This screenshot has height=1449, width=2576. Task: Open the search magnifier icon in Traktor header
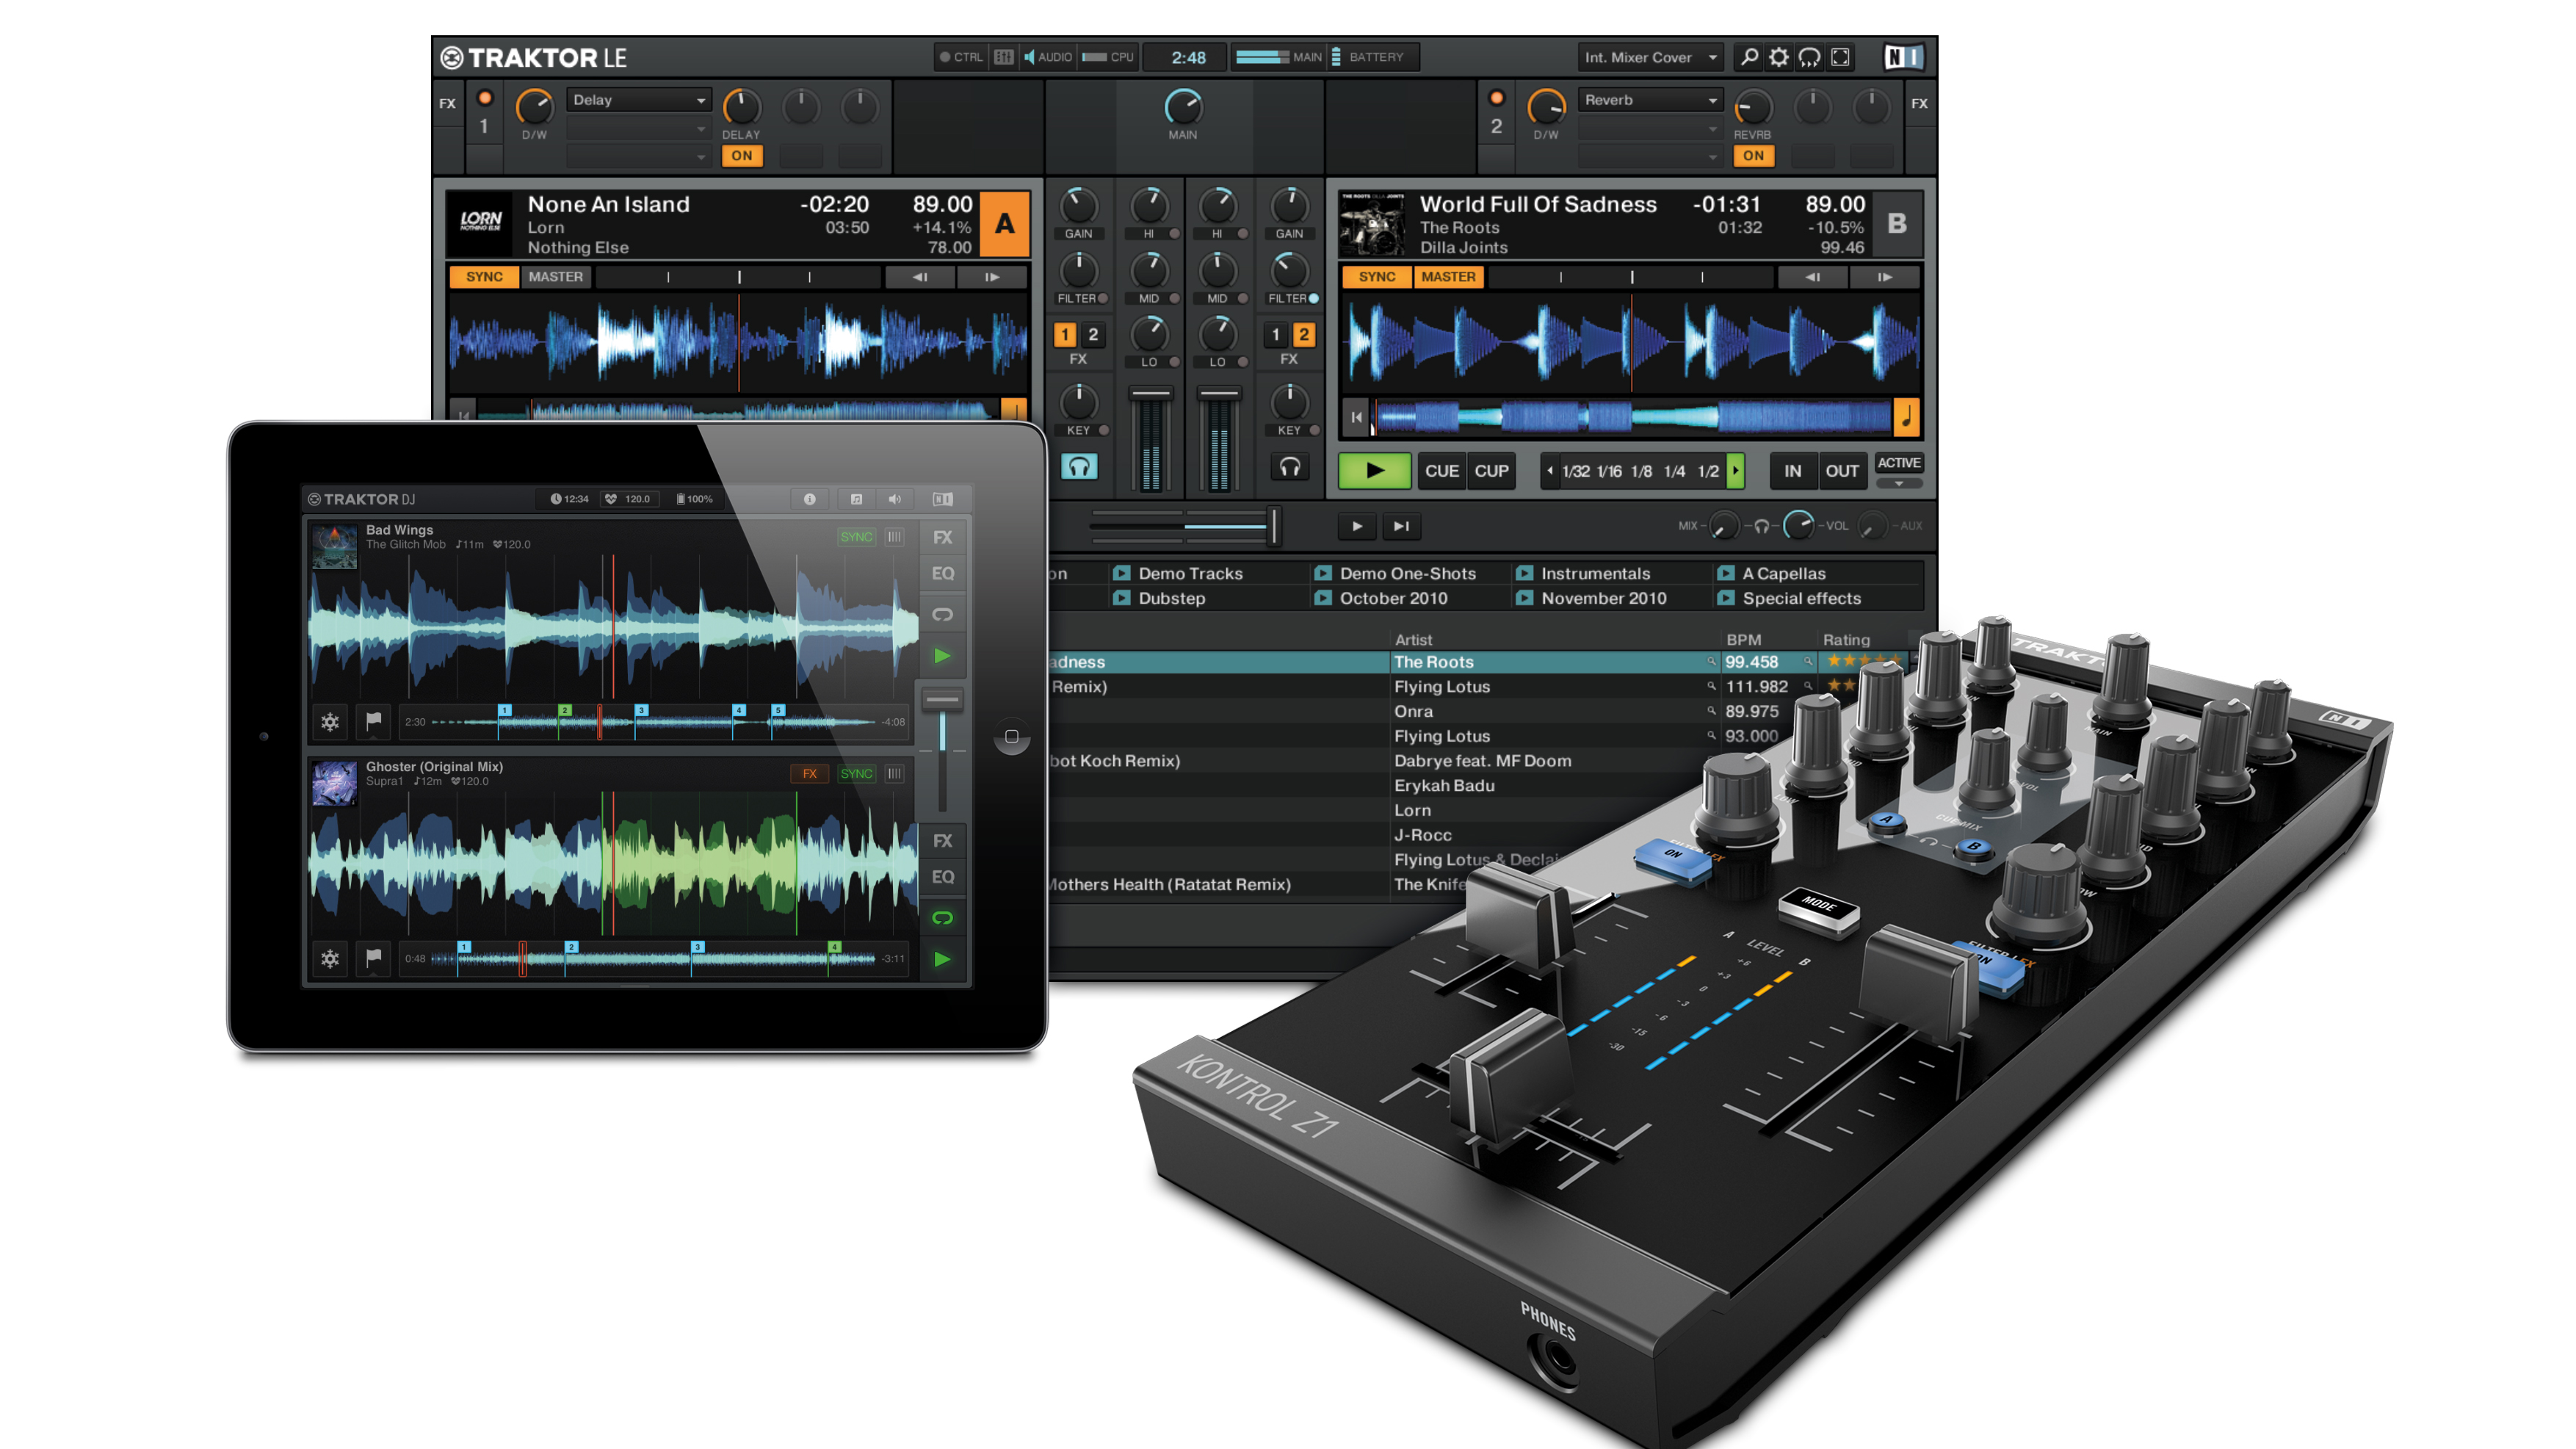pos(1749,57)
